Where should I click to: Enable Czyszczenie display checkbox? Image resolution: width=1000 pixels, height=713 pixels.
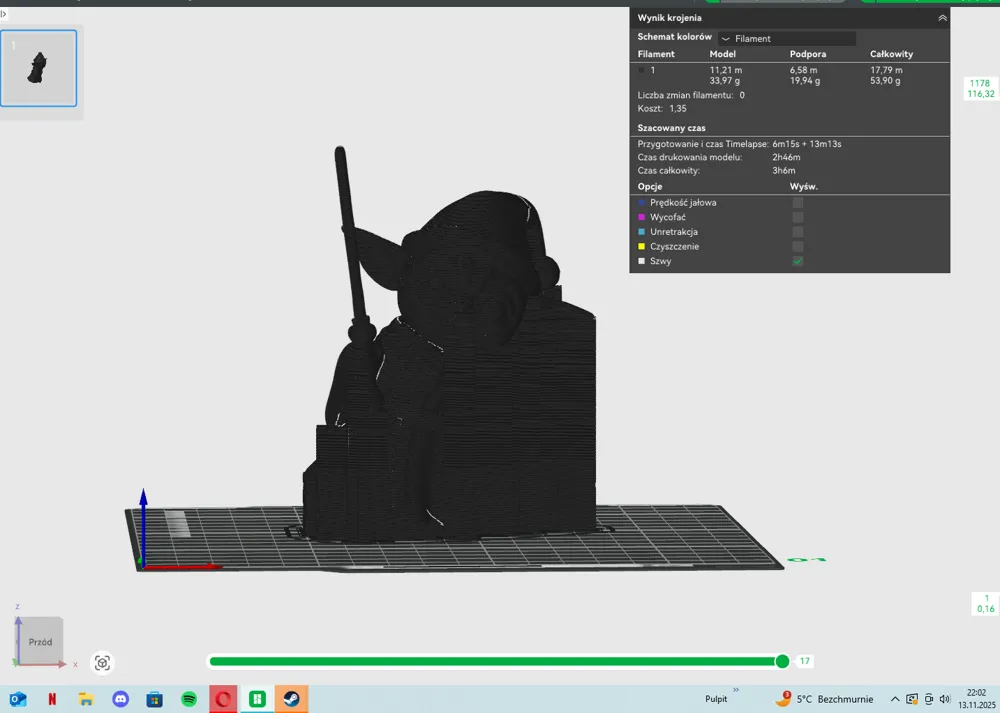(798, 247)
